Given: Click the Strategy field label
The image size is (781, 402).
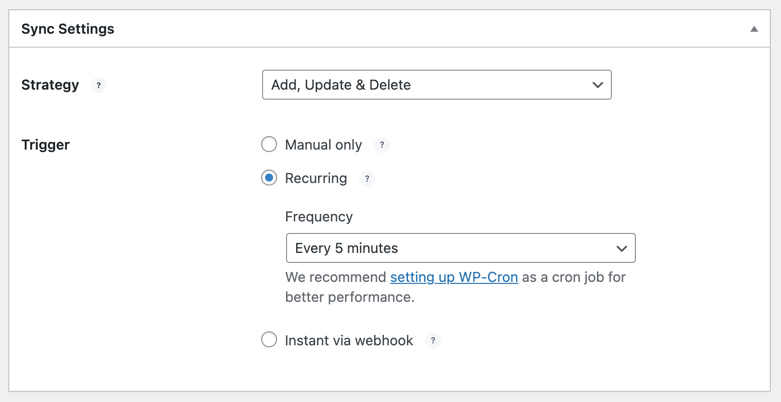Looking at the screenshot, I should [50, 85].
